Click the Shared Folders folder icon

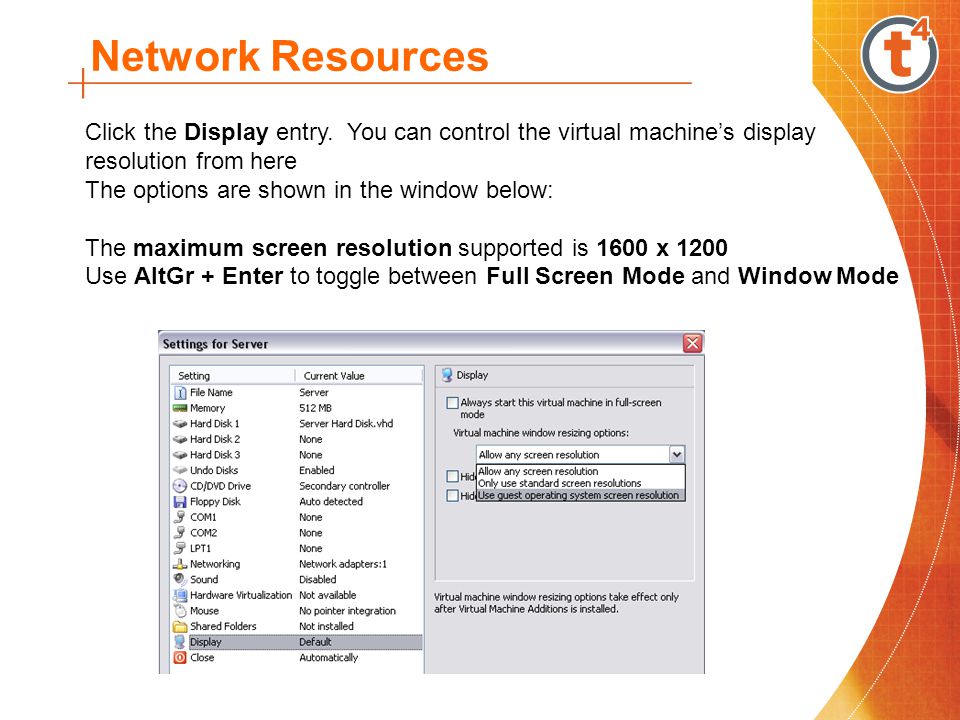(180, 626)
